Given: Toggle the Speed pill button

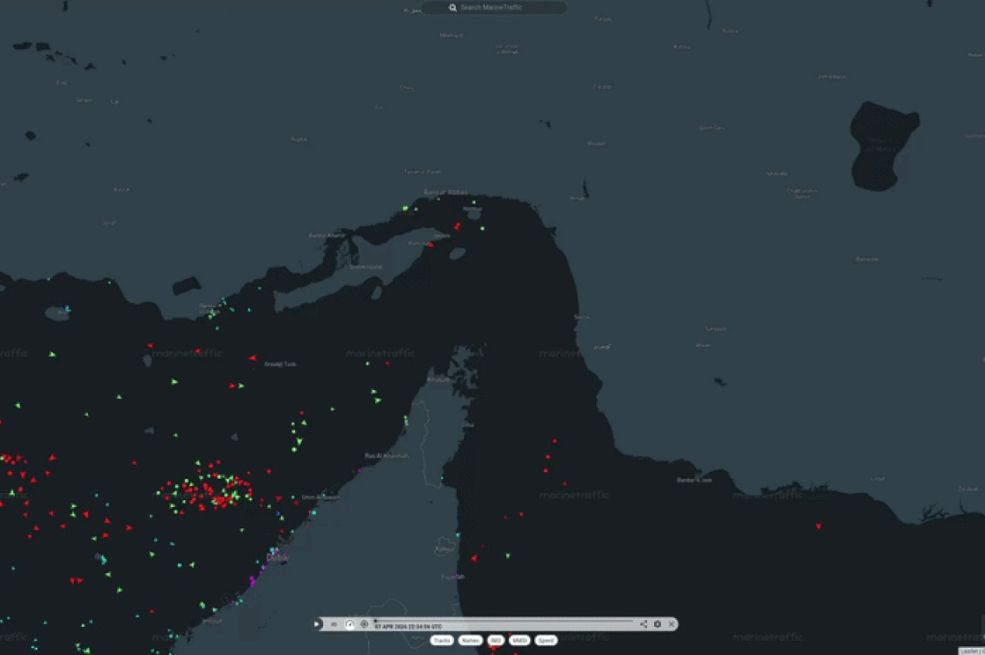Looking at the screenshot, I should [546, 640].
